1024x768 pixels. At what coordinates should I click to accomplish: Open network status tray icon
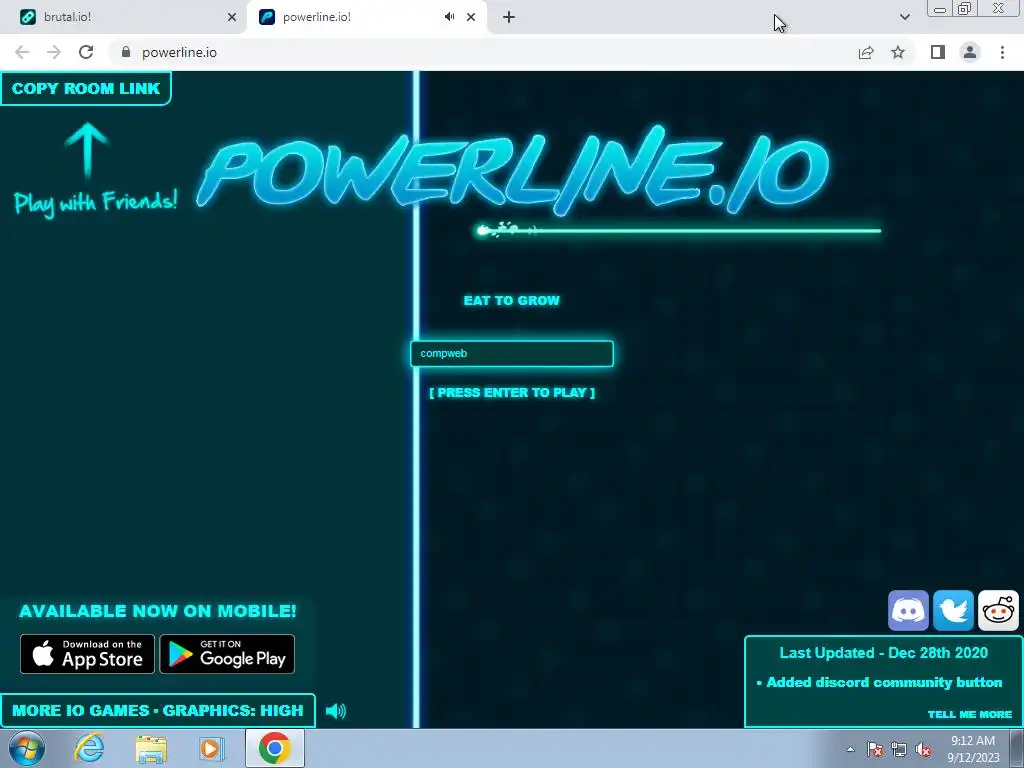tap(899, 749)
